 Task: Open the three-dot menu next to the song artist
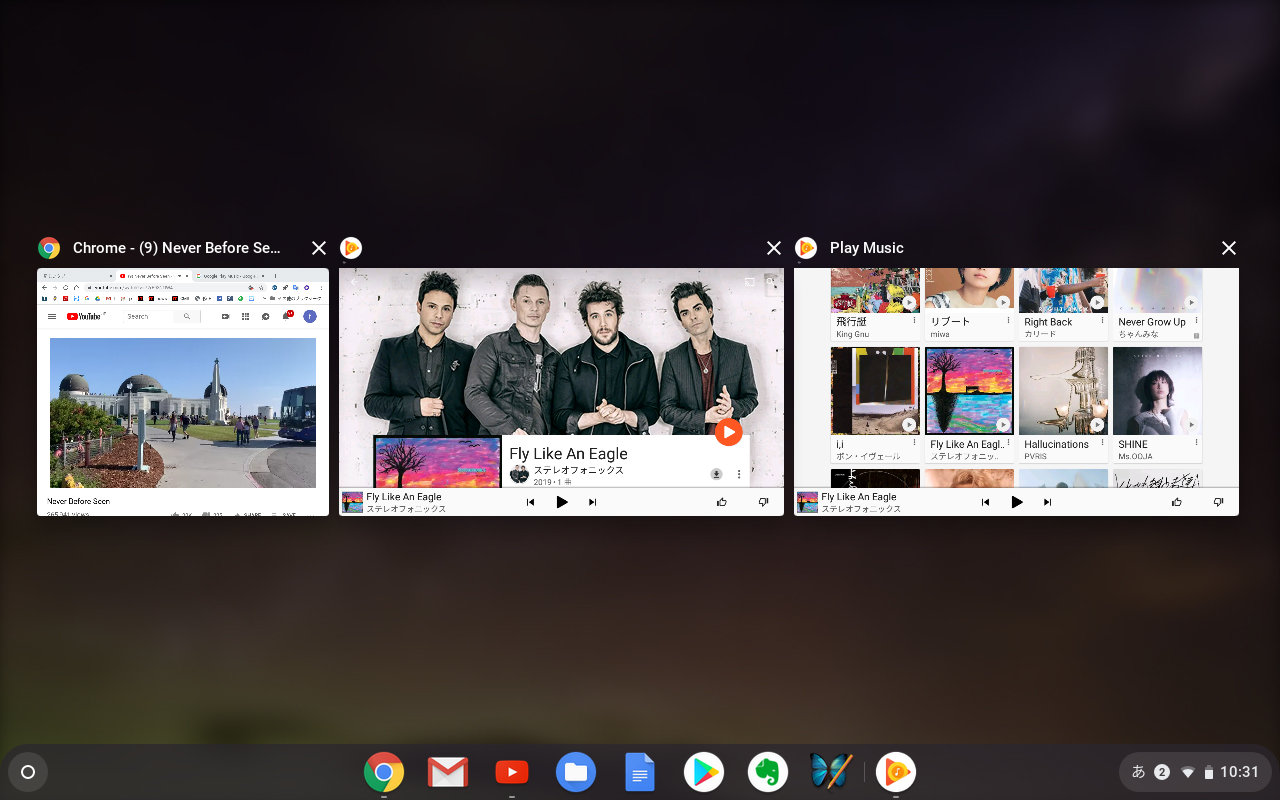737,473
